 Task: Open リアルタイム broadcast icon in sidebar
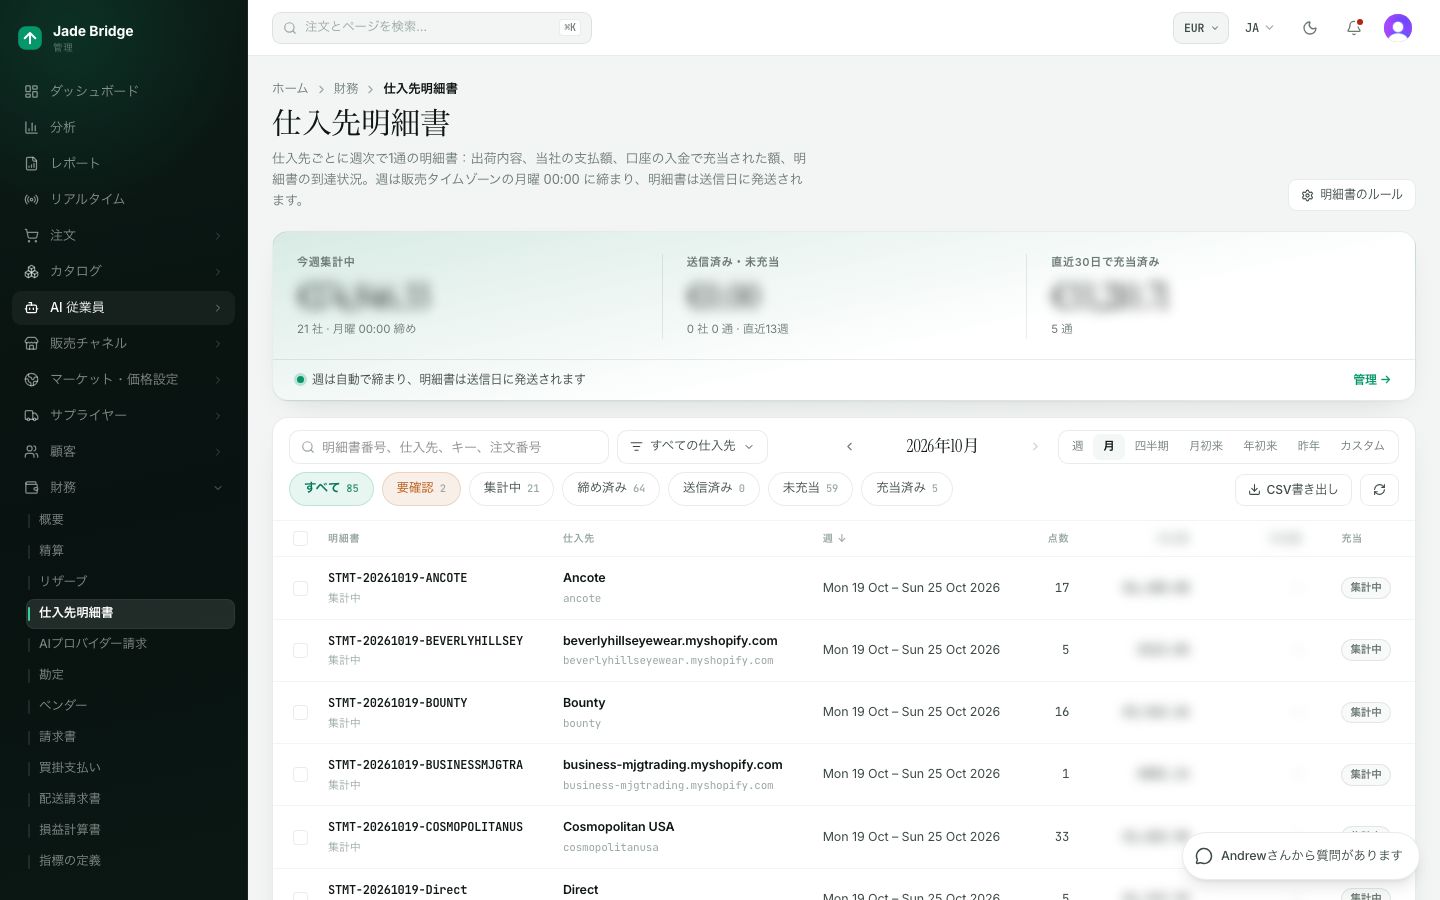[x=31, y=199]
